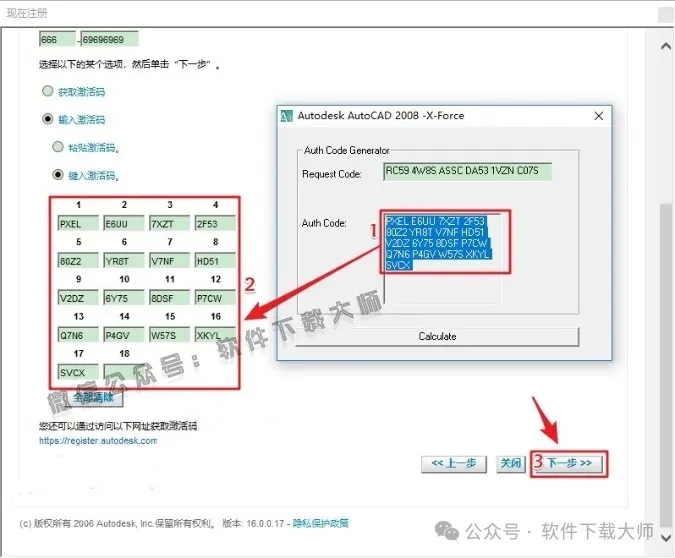Choose the 粘贴激活码 radio button

58,147
